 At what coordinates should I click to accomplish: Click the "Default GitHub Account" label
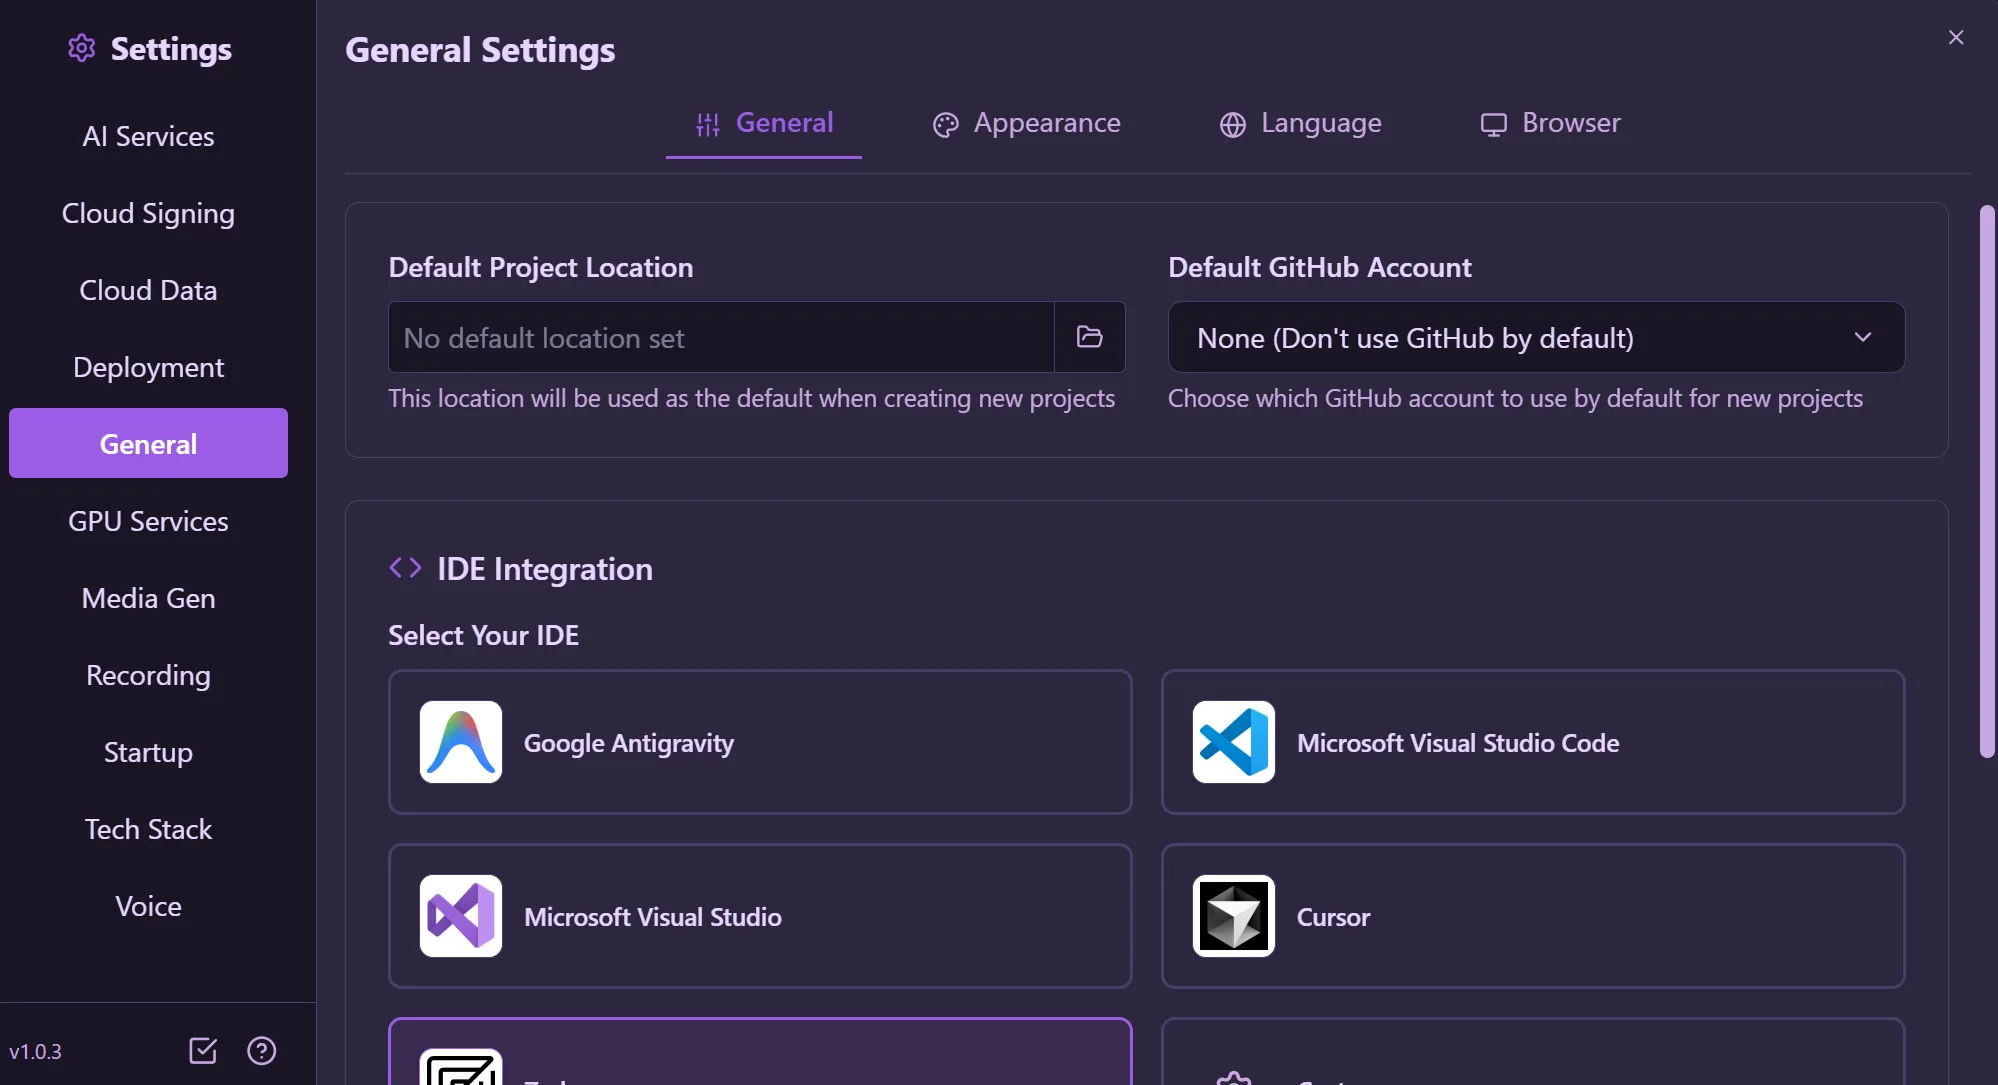[x=1319, y=267]
